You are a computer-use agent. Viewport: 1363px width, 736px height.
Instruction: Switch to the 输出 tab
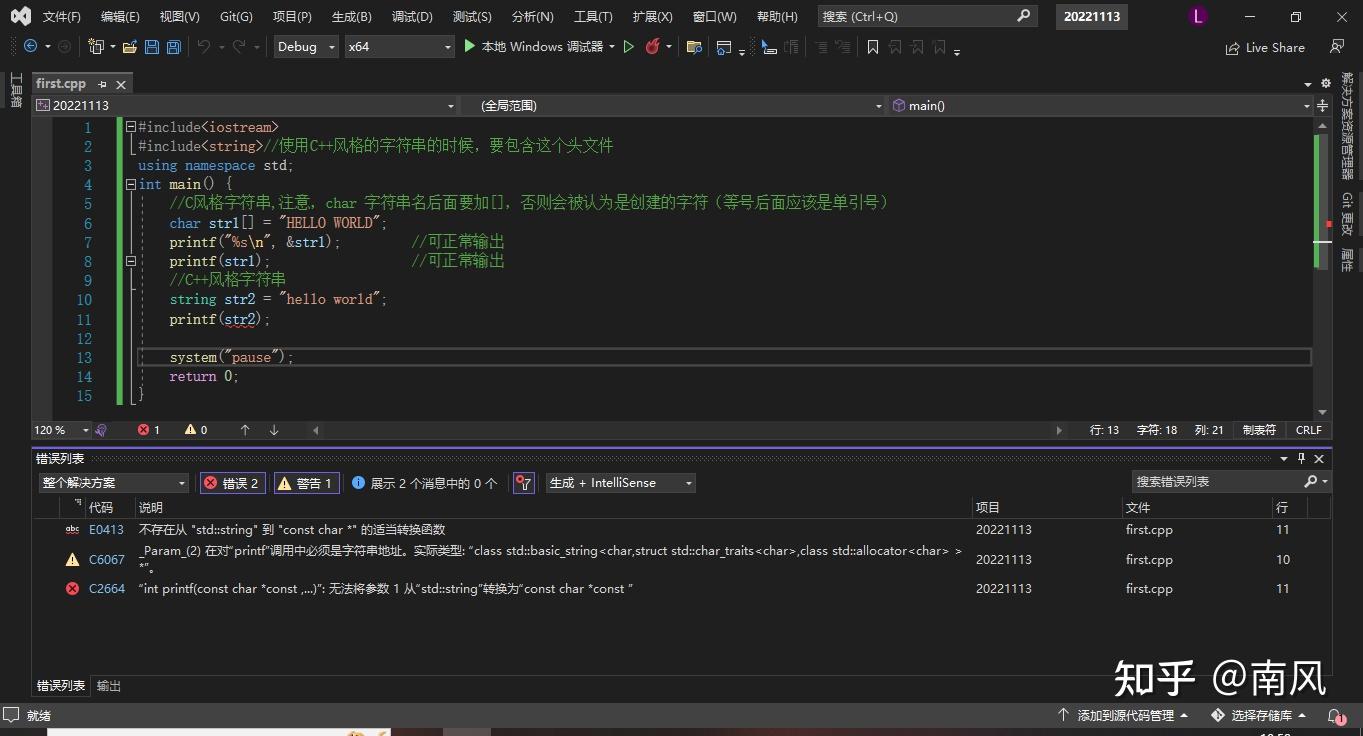109,686
